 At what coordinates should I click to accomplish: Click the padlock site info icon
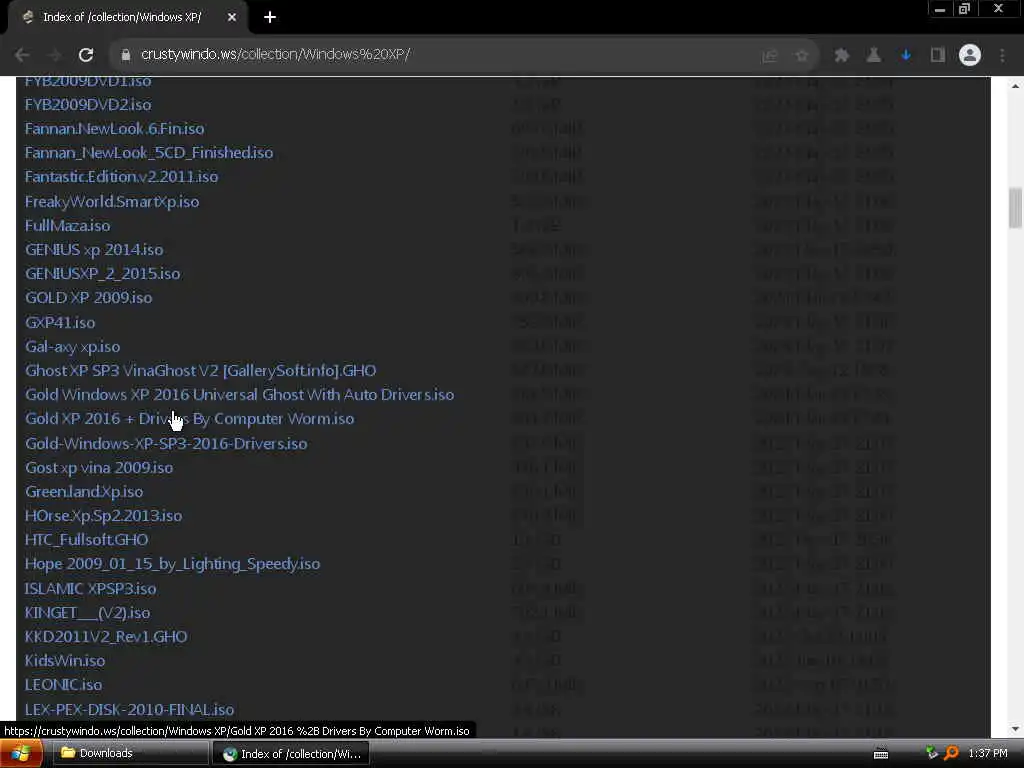[x=125, y=55]
